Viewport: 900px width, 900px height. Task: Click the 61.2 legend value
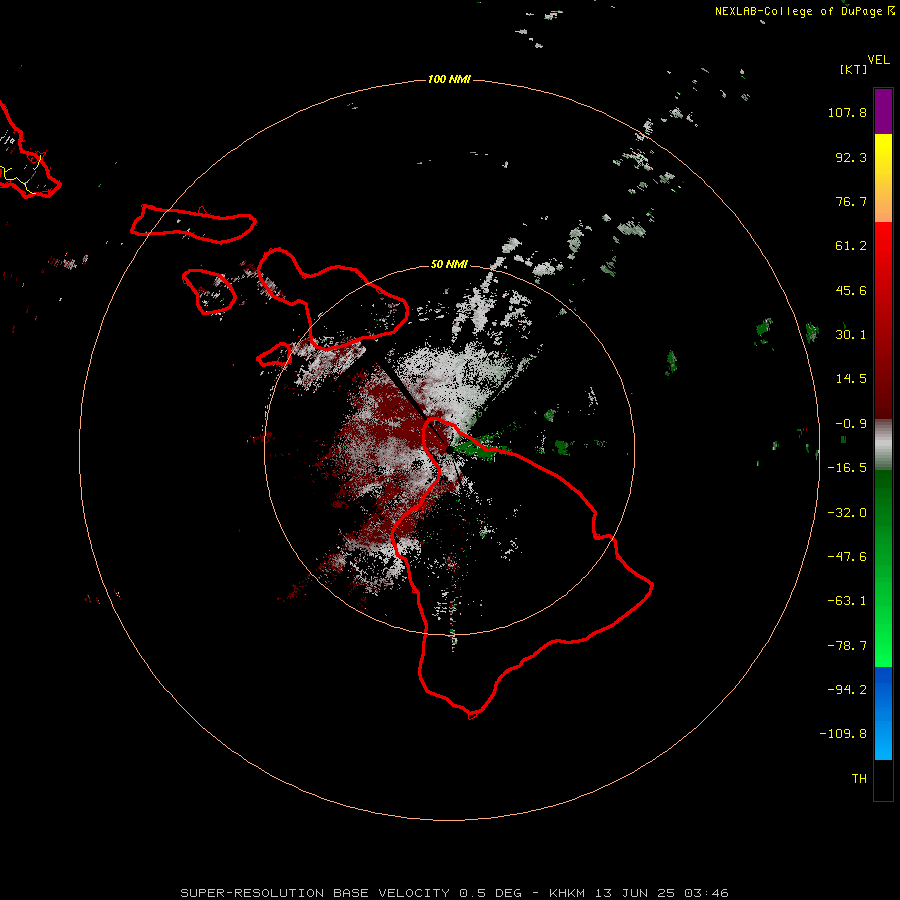851,246
